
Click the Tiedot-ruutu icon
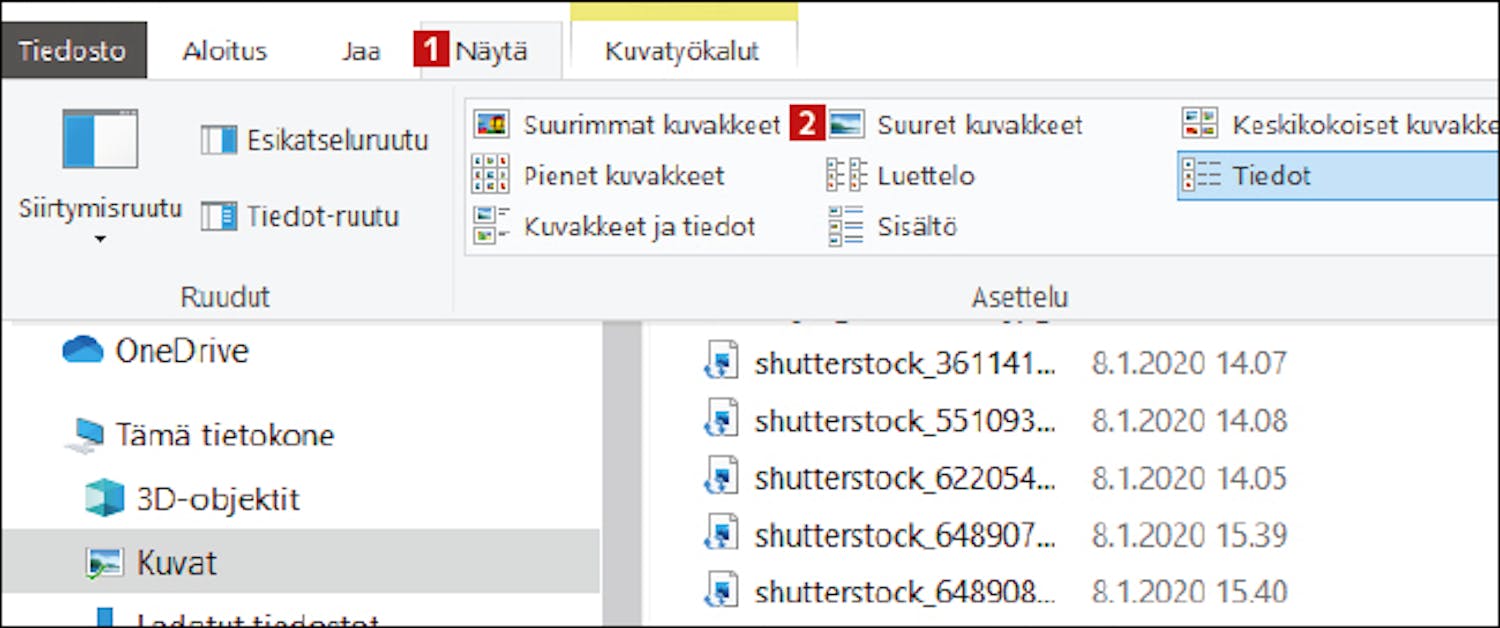218,216
